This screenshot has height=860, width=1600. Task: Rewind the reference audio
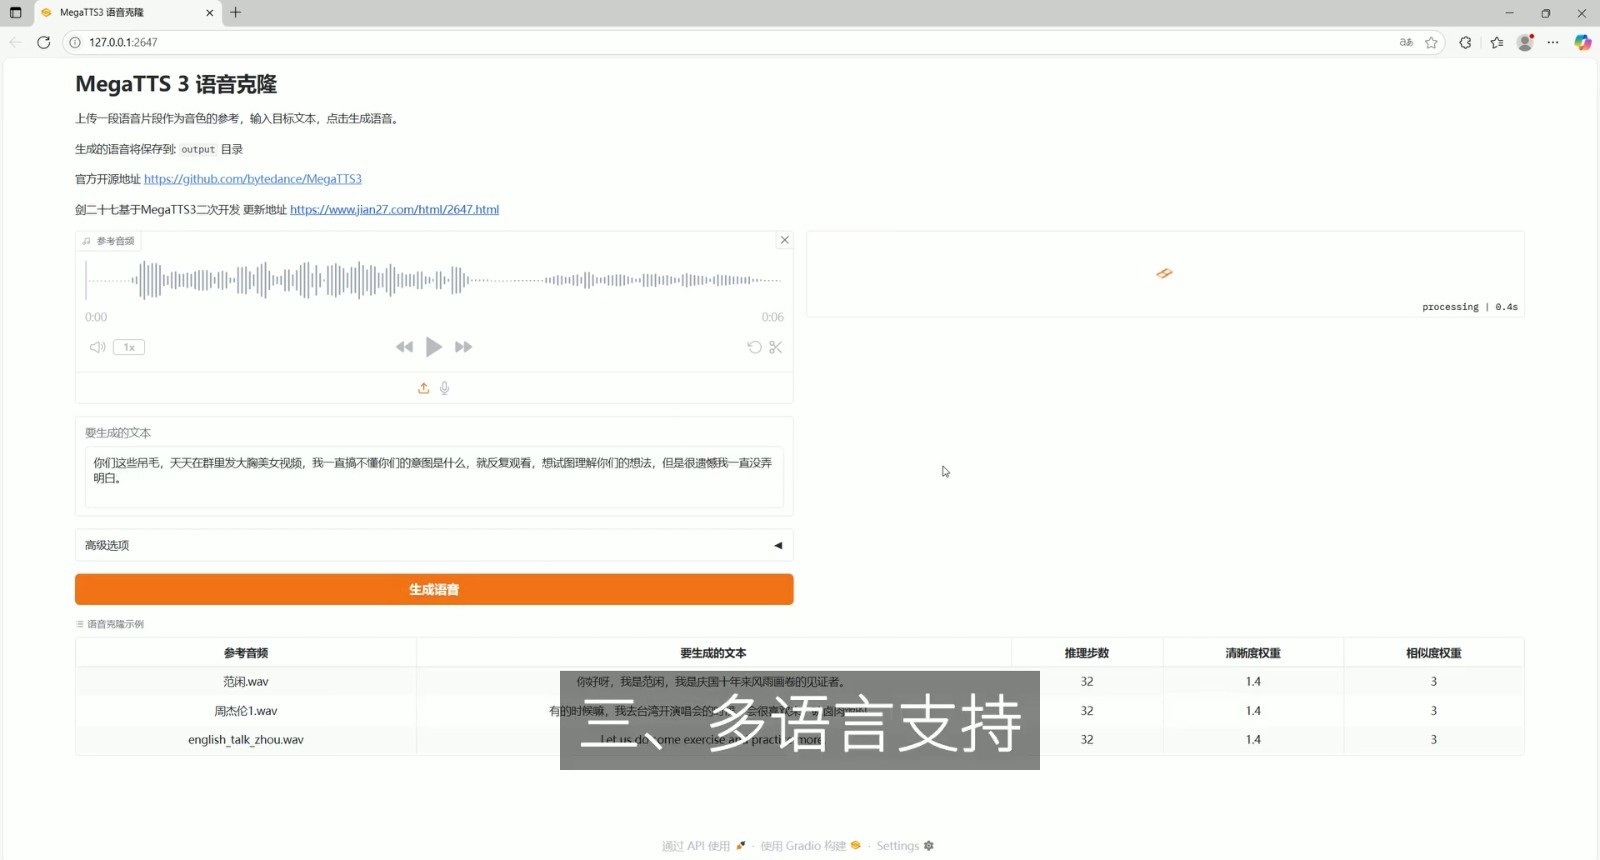click(x=404, y=347)
